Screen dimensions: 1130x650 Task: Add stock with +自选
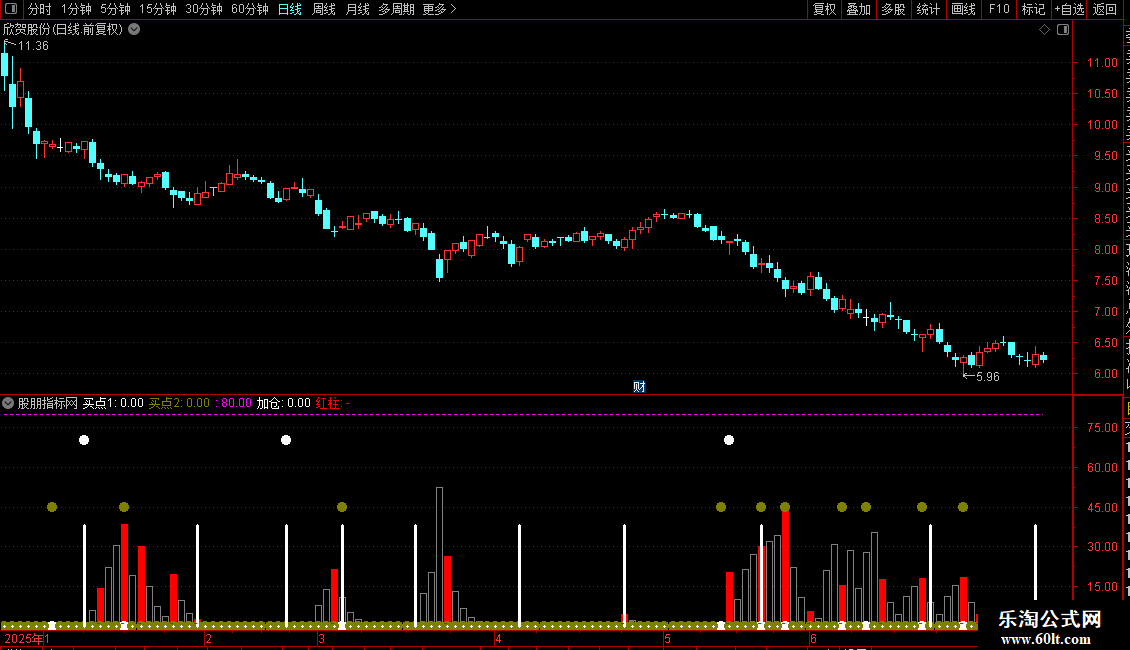(1069, 9)
